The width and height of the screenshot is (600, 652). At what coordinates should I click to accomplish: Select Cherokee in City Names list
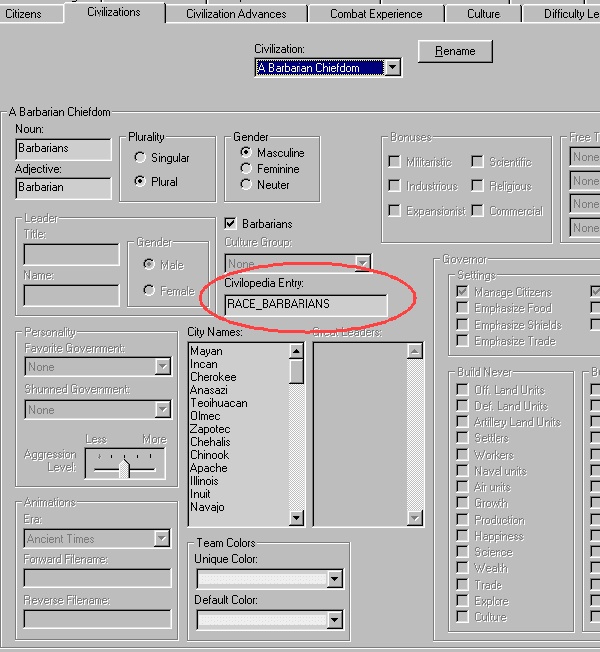point(213,377)
